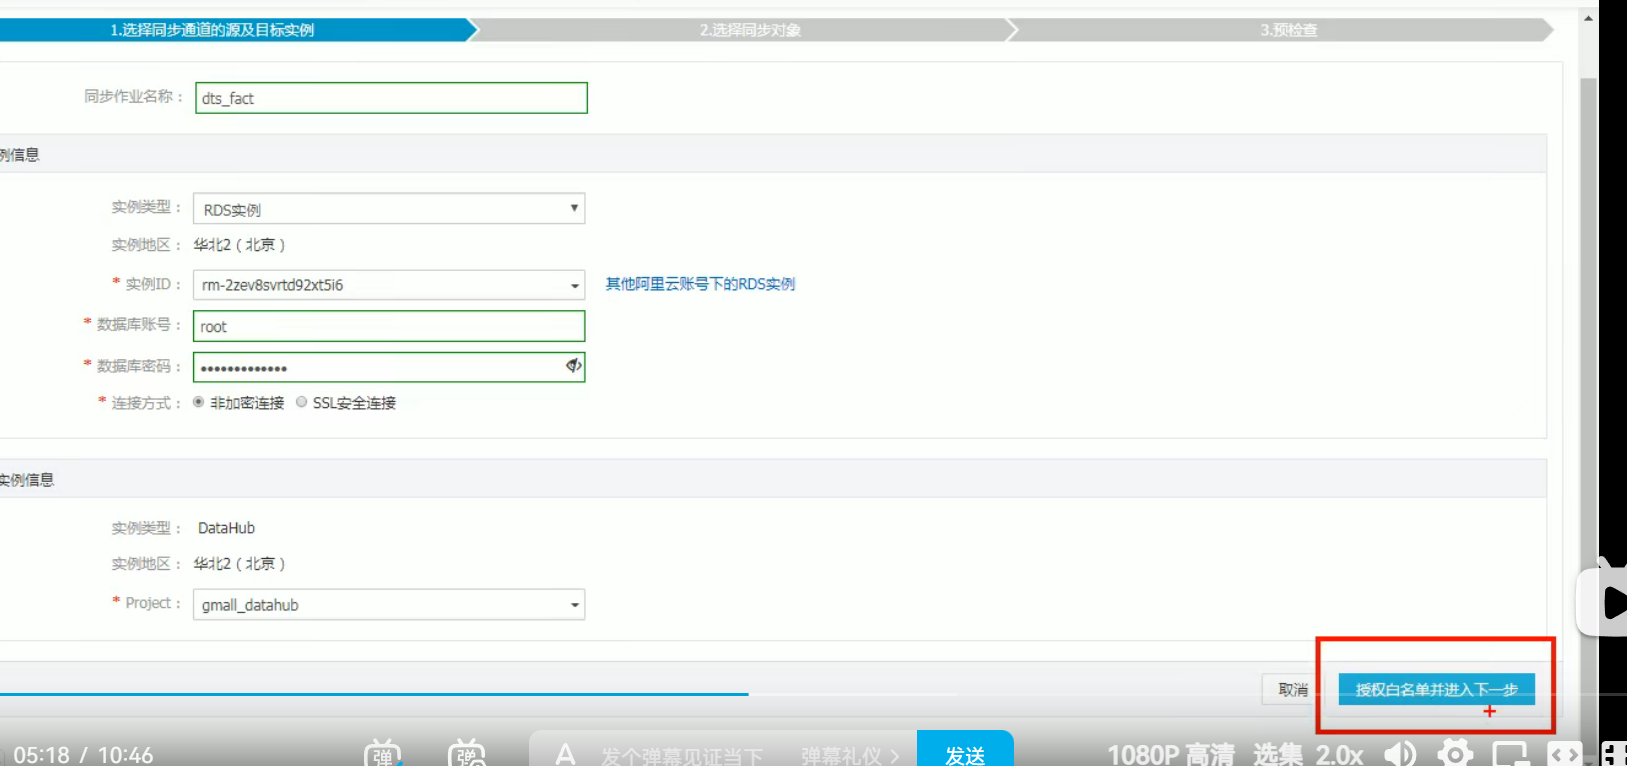The height and width of the screenshot is (766, 1627).
Task: Change the 2.0x playback speed
Action: (1340, 754)
